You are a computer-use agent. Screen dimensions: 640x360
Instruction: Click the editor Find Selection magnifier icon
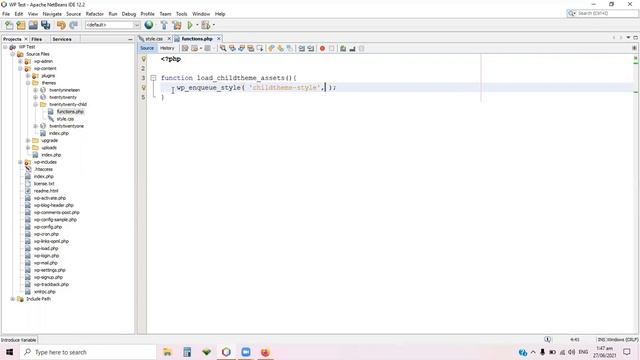(x=223, y=49)
